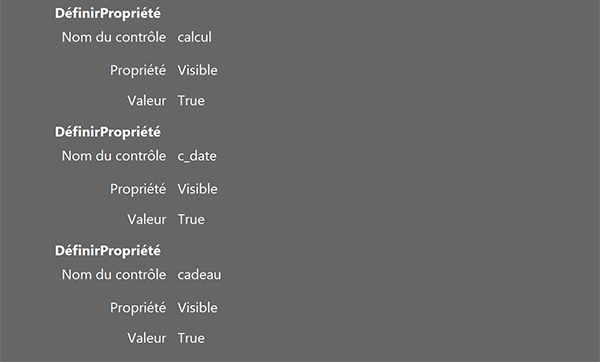Click the Visible property value under c_date
600x362 pixels.
point(197,189)
